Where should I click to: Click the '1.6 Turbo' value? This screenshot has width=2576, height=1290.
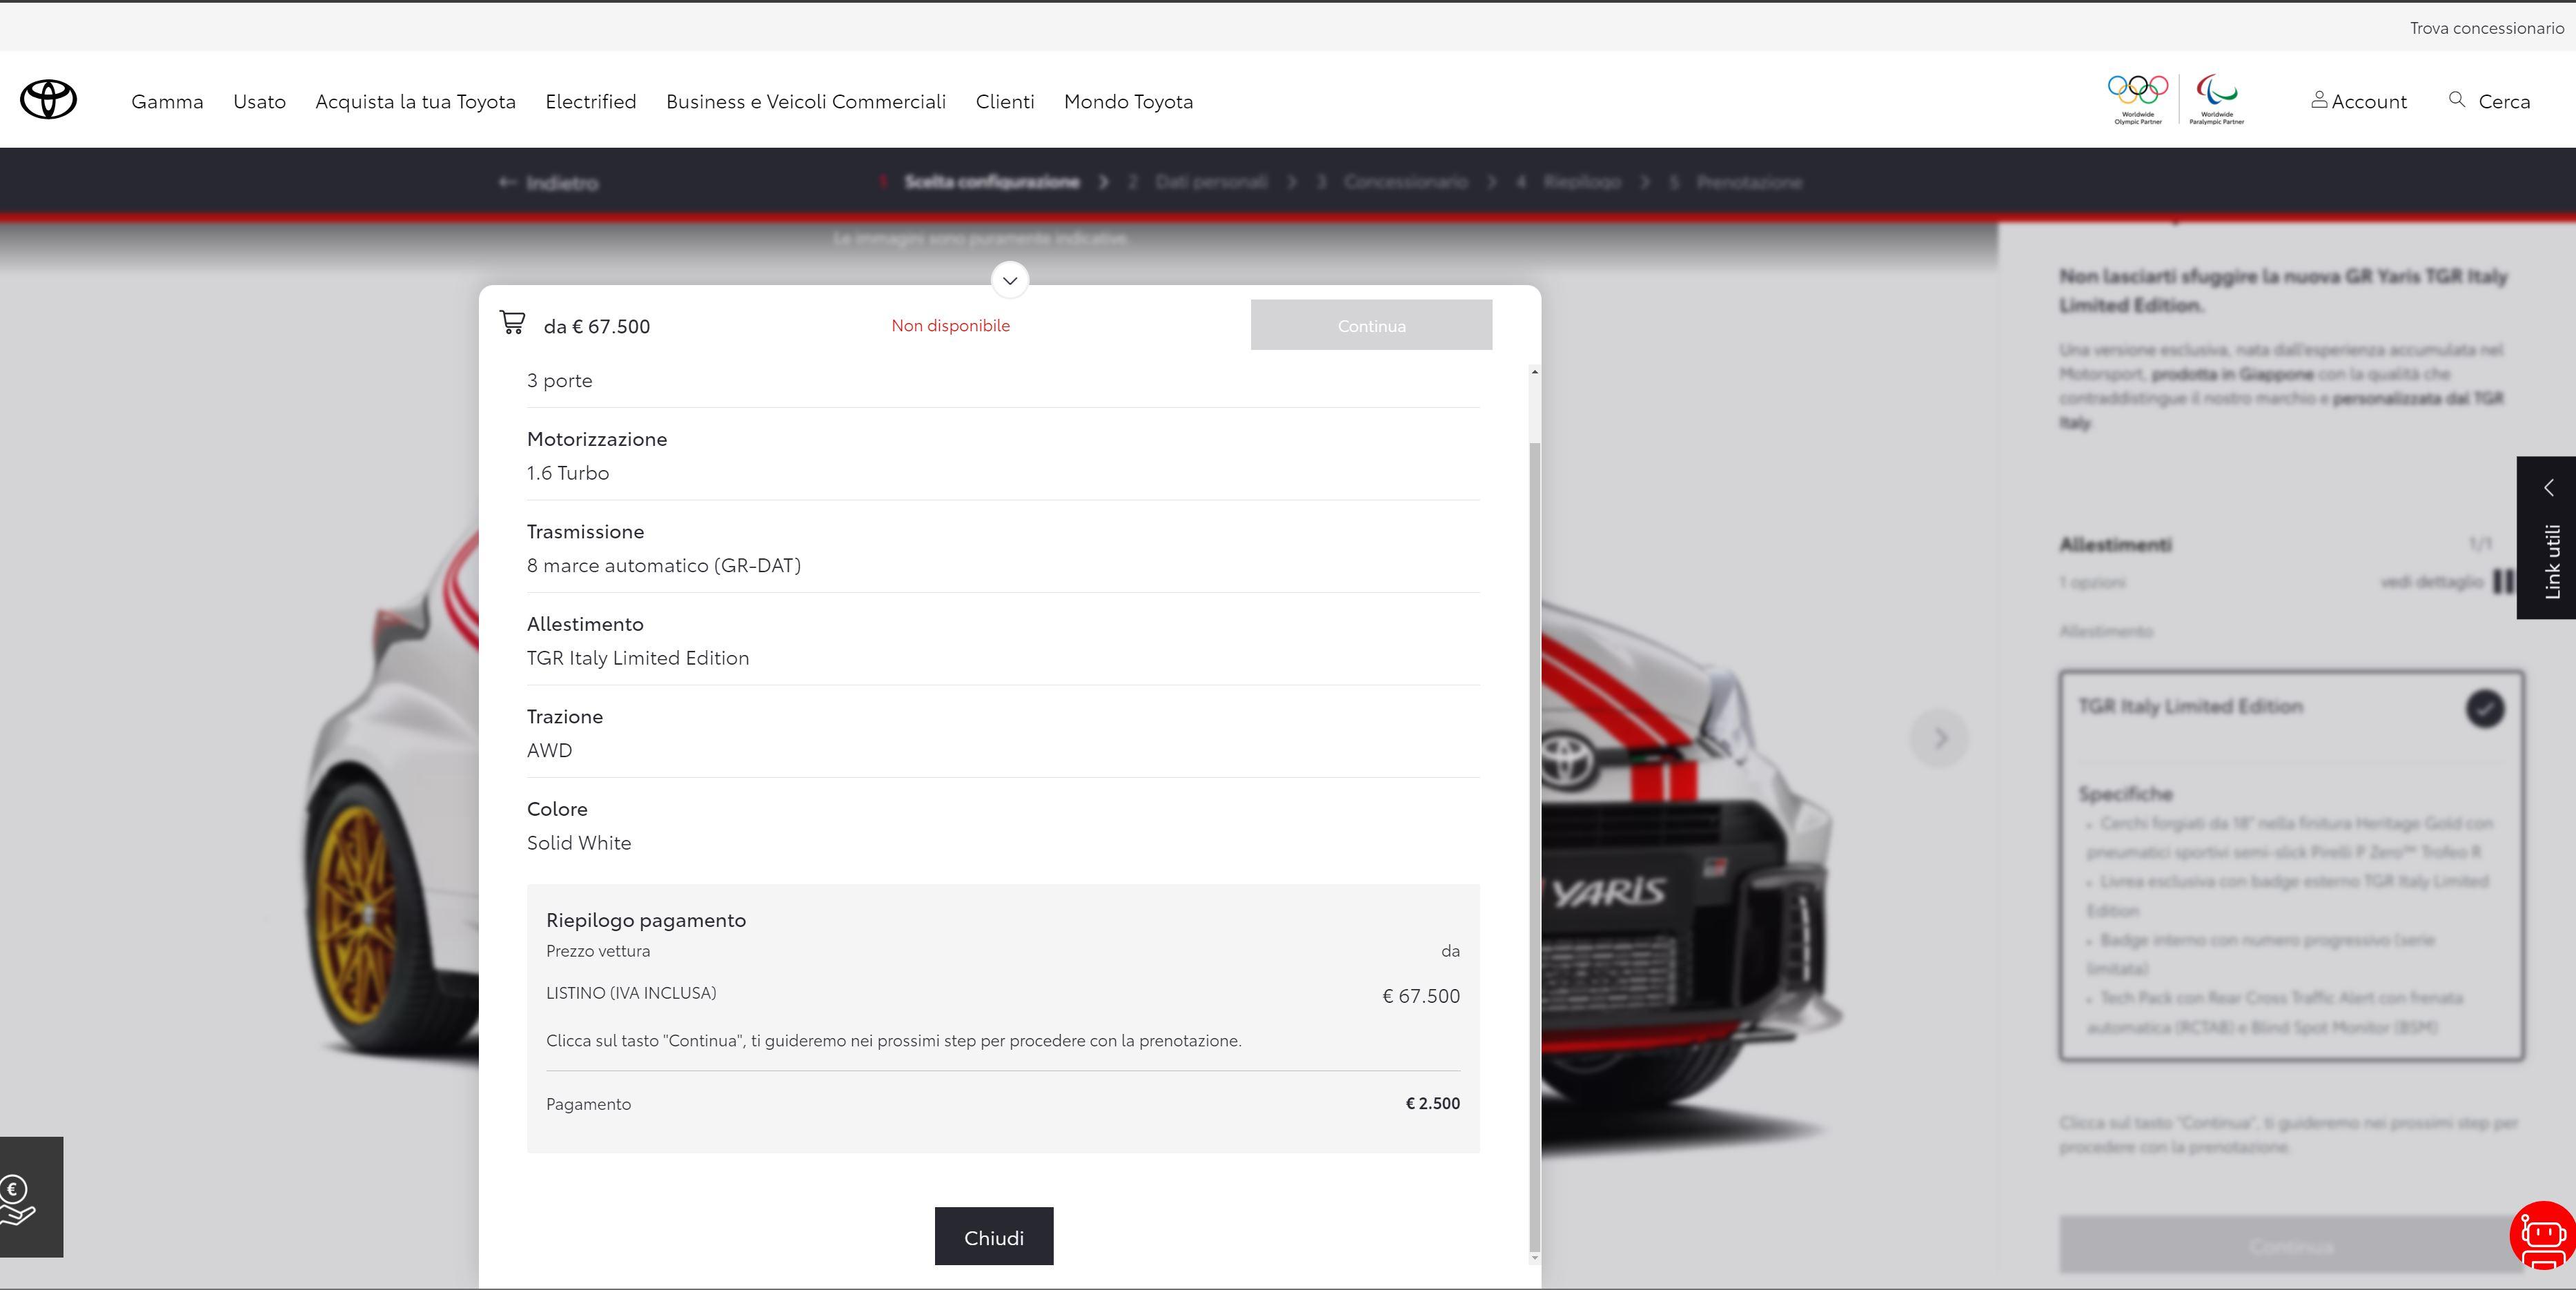click(x=568, y=473)
